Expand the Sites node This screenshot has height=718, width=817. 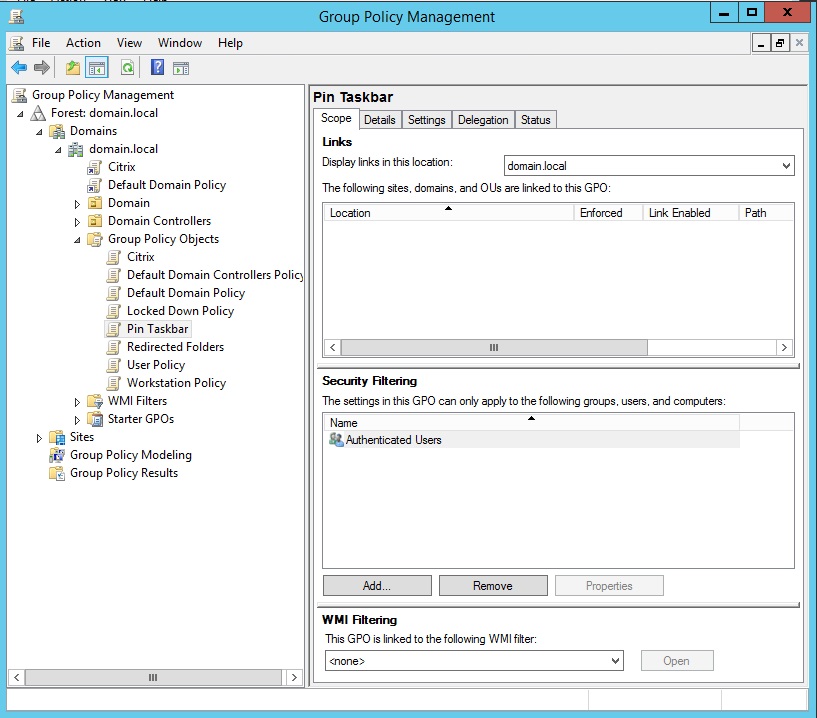[40, 438]
